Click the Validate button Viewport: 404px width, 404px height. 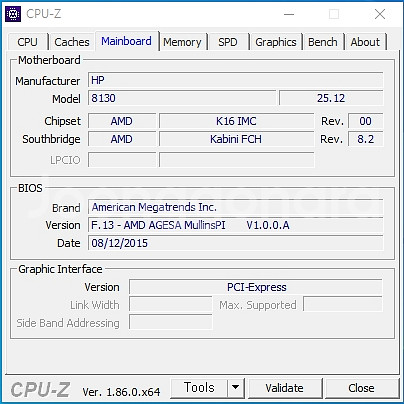[285, 388]
